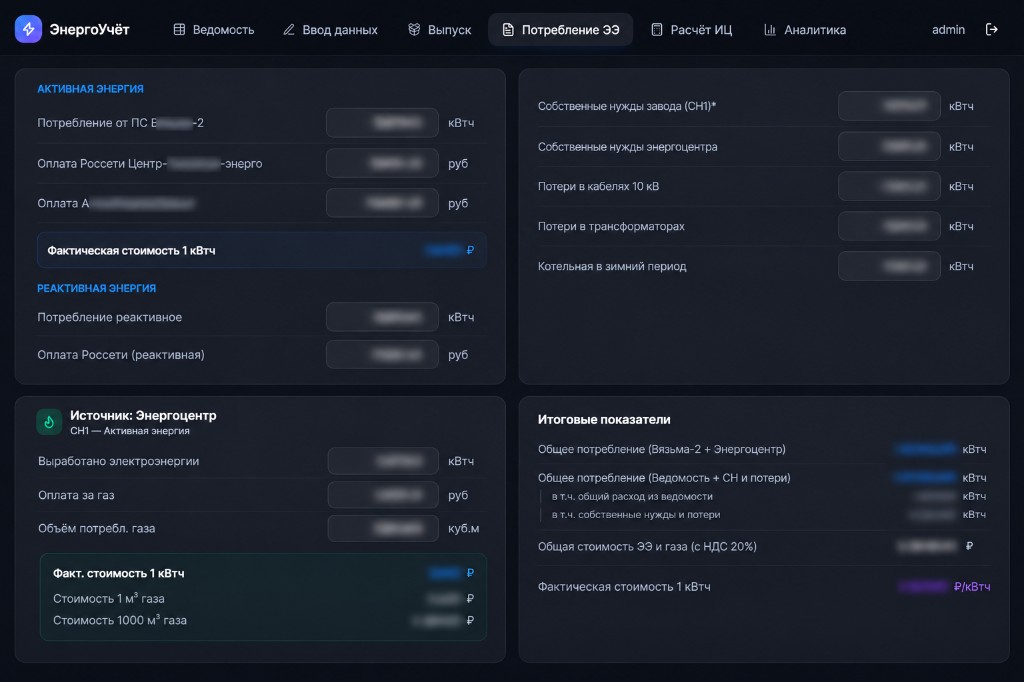Click the ЭнергоУчёт brand name
The image size is (1024, 682).
89,29
